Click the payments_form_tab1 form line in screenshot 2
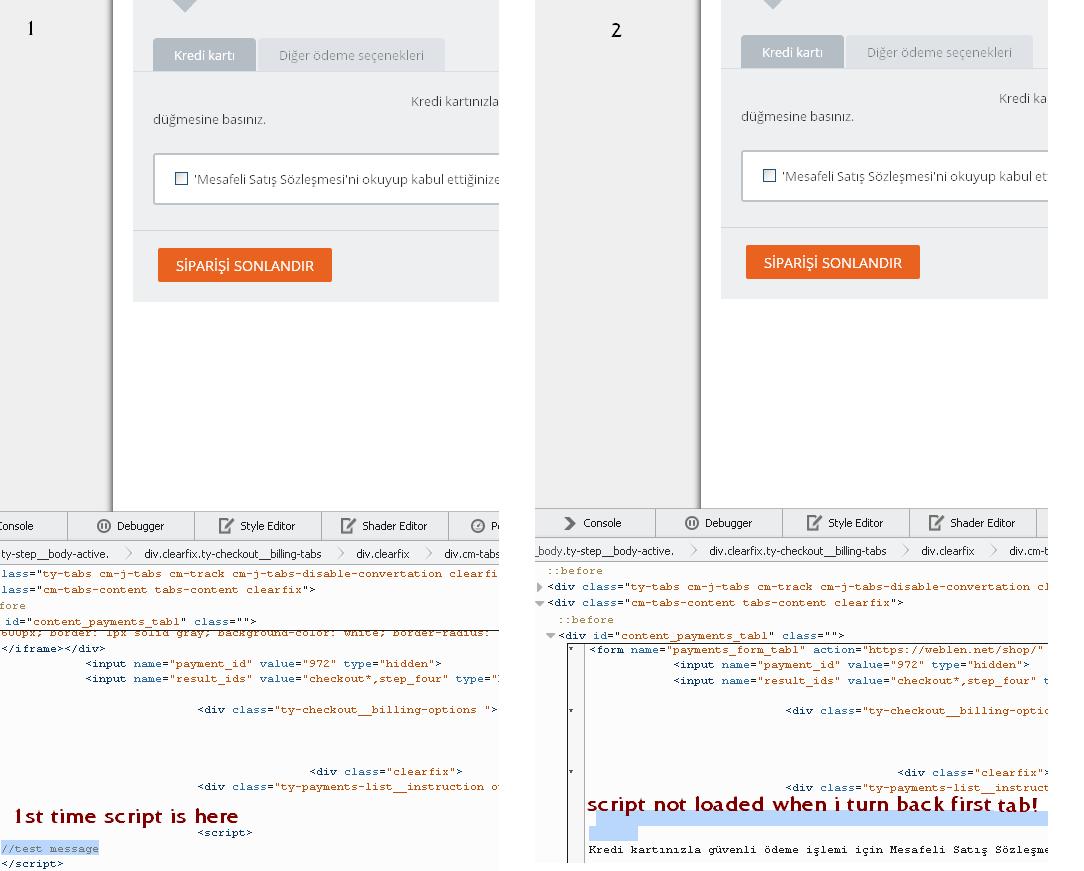The image size is (1084, 871). coord(816,650)
